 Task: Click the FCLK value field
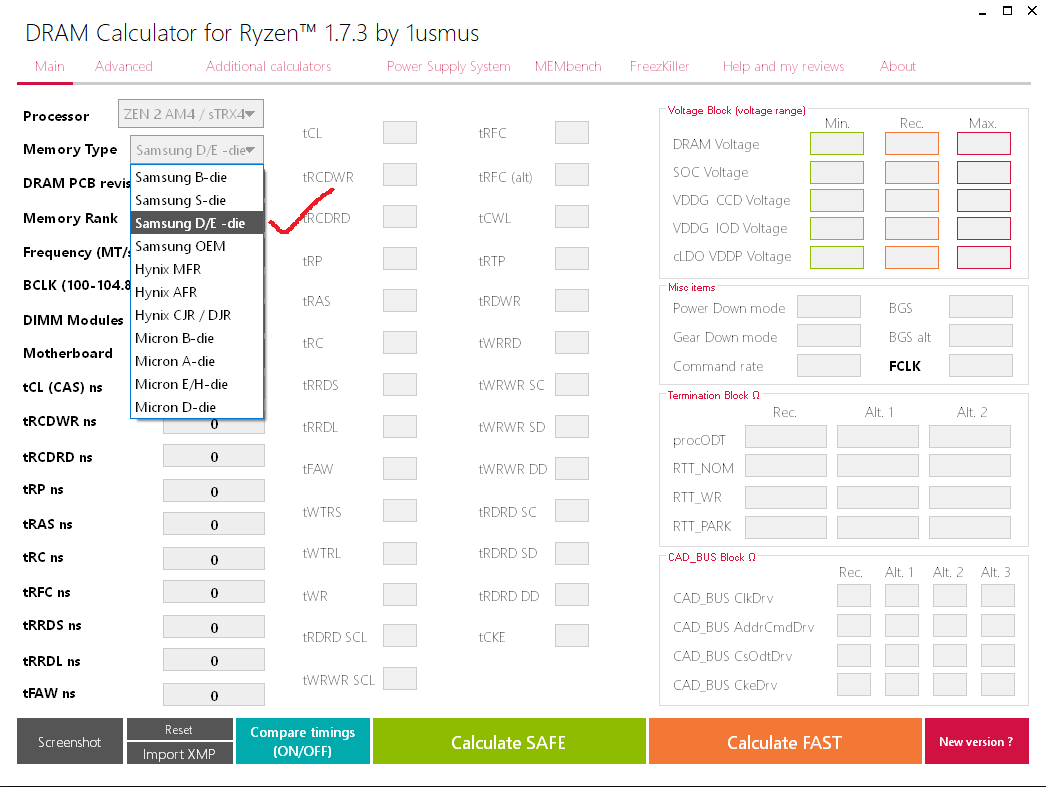click(981, 365)
